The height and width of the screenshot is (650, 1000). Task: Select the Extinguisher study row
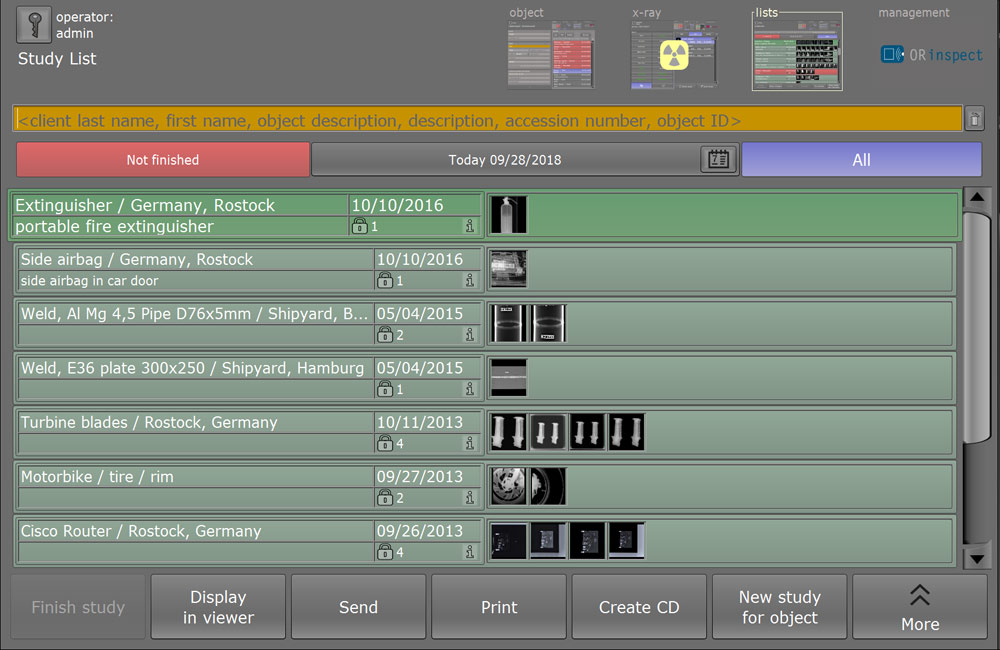click(x=485, y=215)
